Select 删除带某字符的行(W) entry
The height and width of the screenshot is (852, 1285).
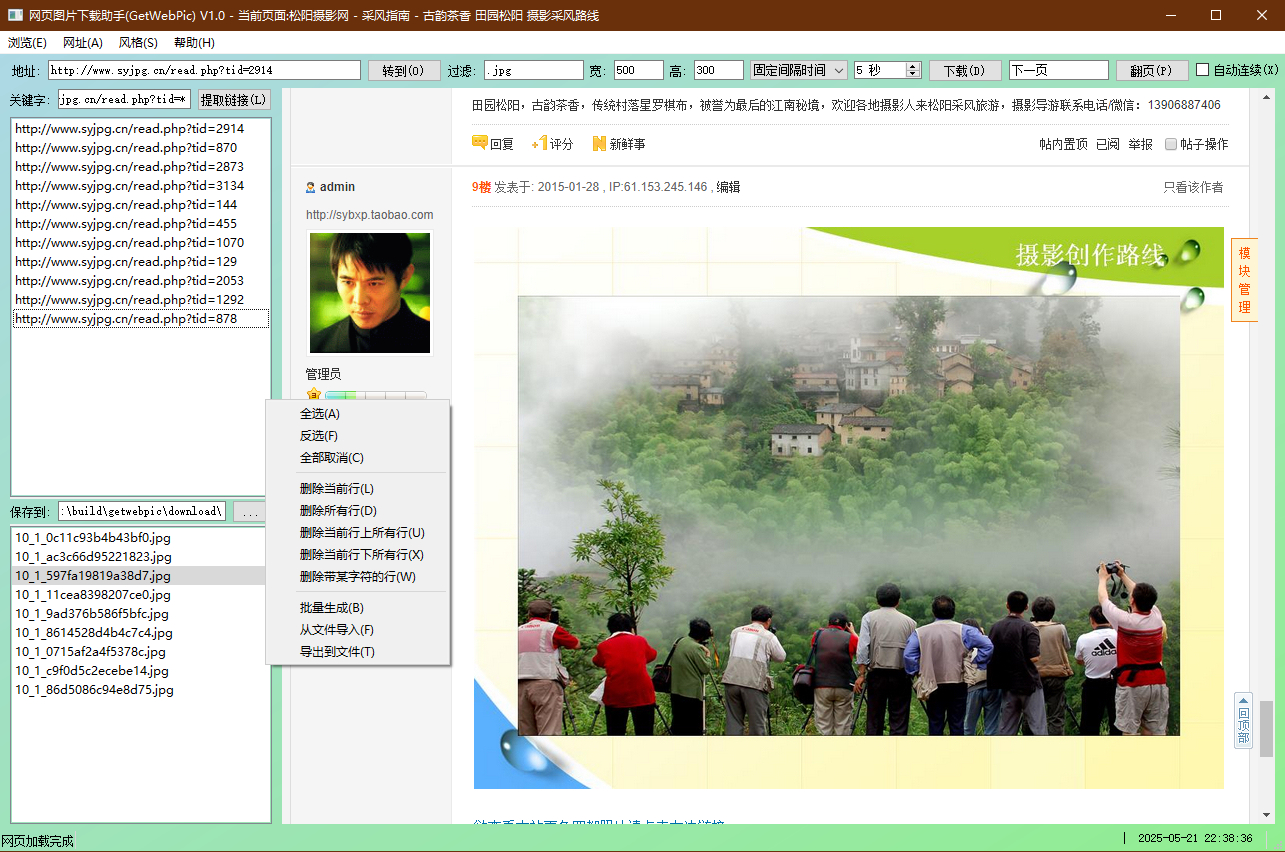coord(358,577)
